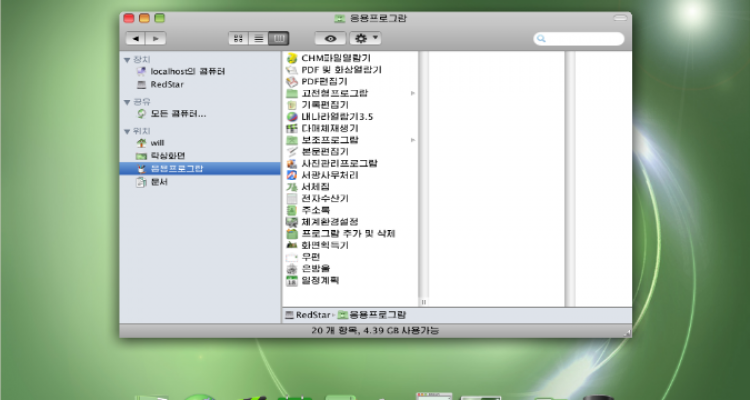This screenshot has width=750, height=400.
Task: Select PDF 및 화상열람기 in the list
Action: pyautogui.click(x=334, y=70)
